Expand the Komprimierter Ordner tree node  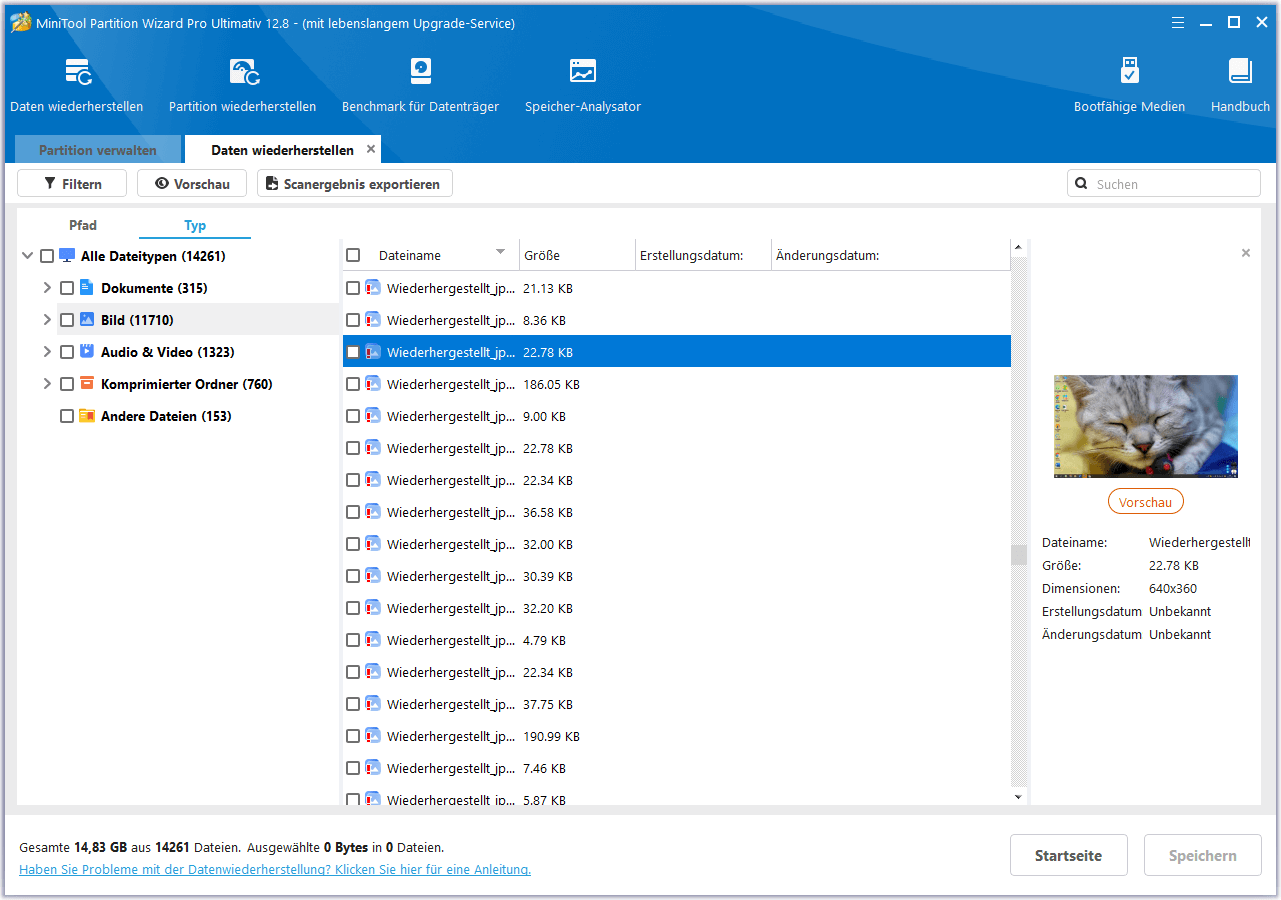pyautogui.click(x=47, y=384)
